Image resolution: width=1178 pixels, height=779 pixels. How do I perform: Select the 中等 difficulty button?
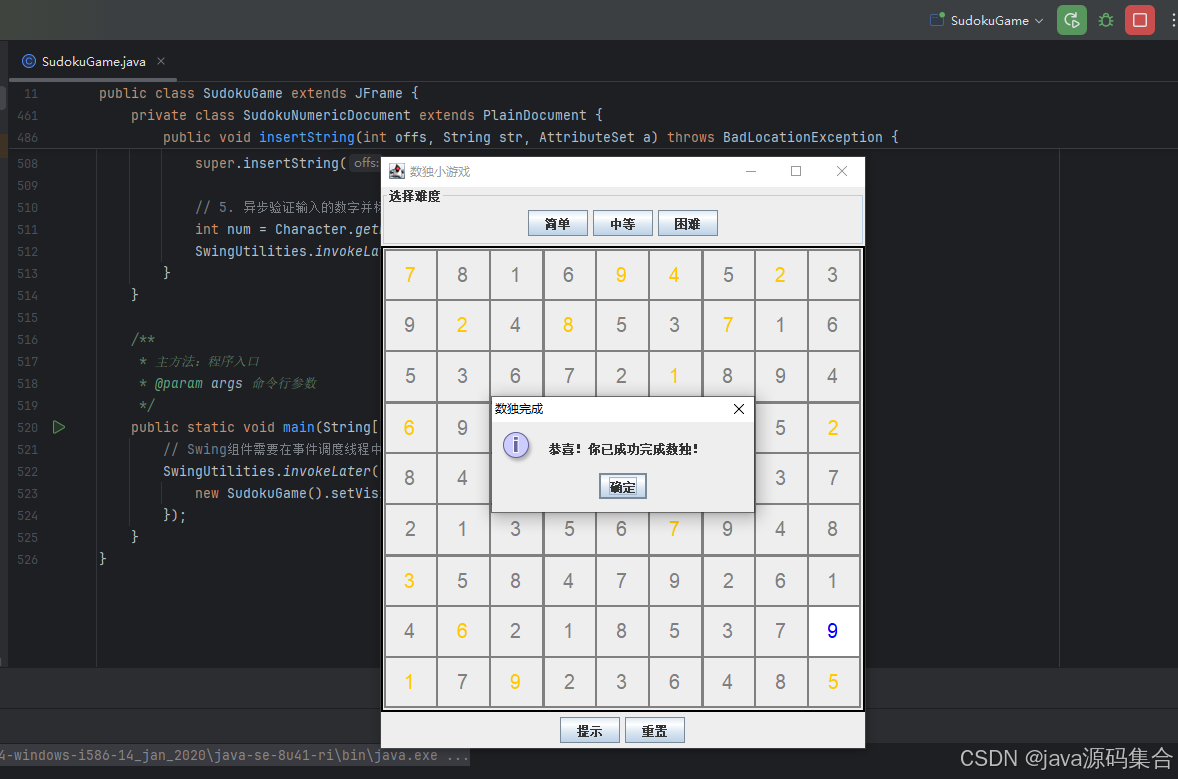[x=622, y=223]
